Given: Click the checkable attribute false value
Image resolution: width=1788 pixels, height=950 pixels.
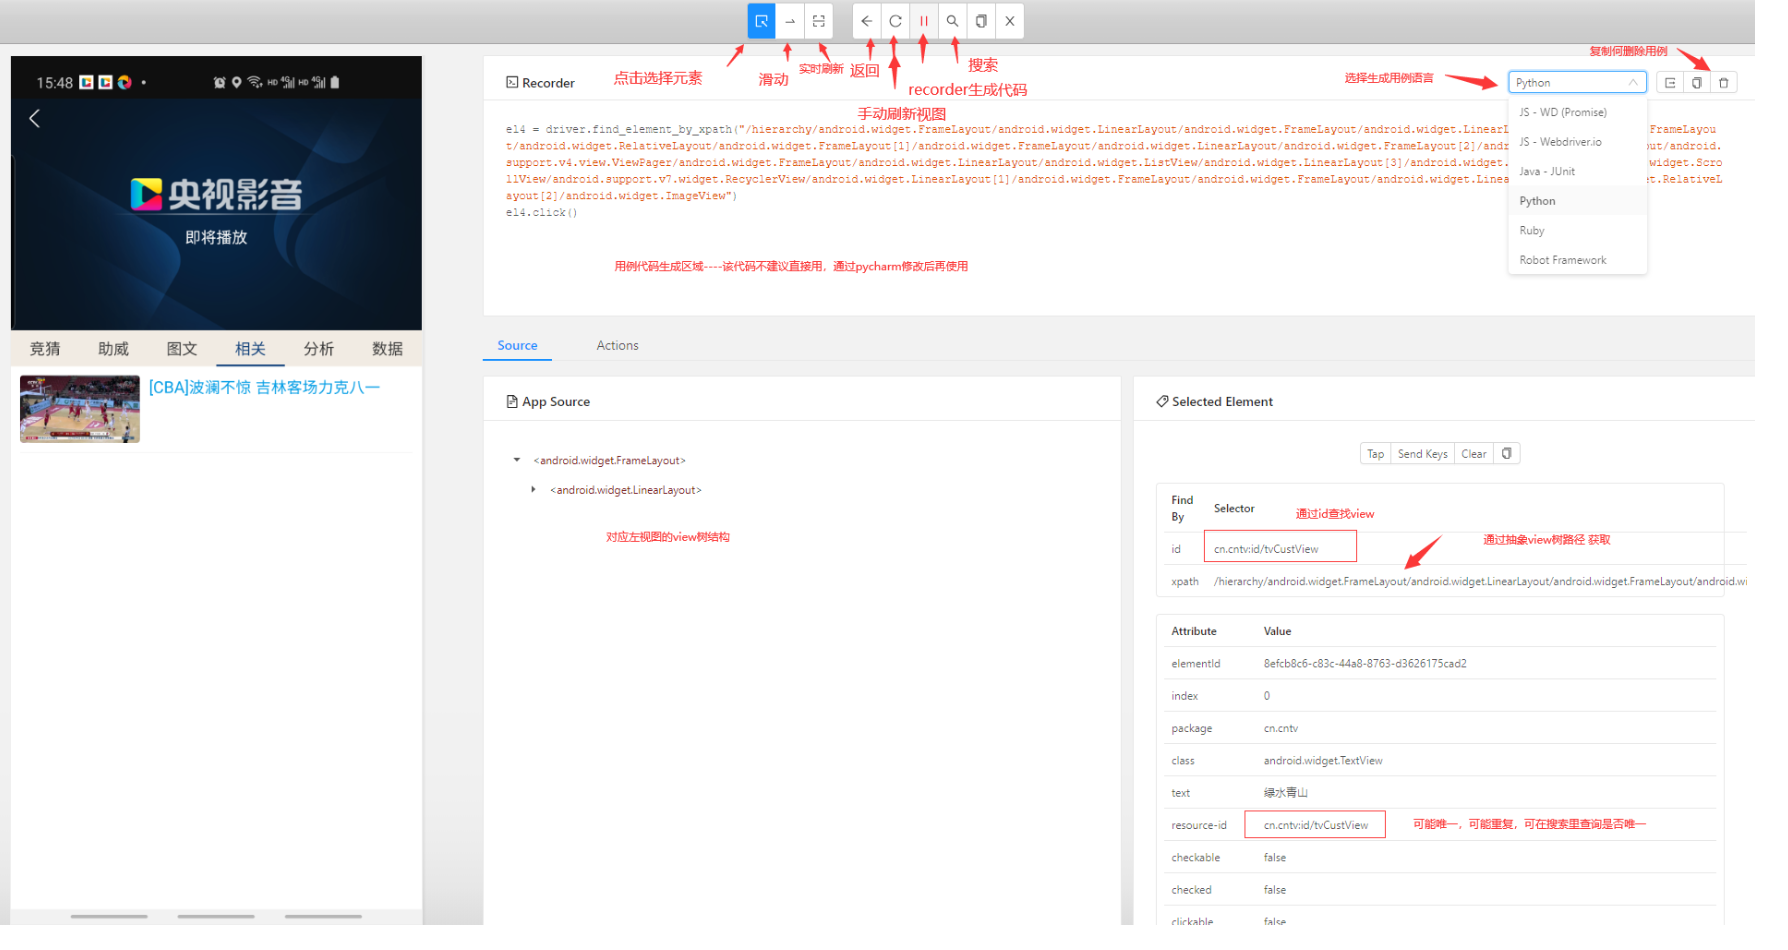Looking at the screenshot, I should tap(1275, 858).
